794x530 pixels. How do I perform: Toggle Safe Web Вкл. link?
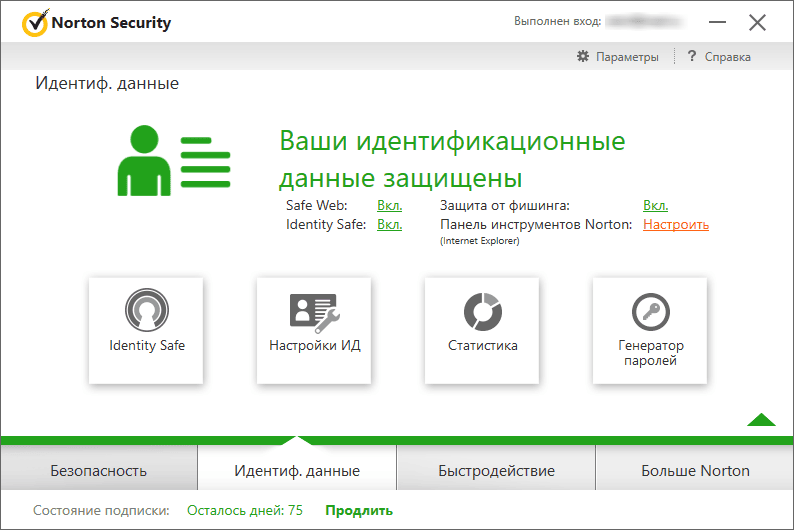coord(389,206)
